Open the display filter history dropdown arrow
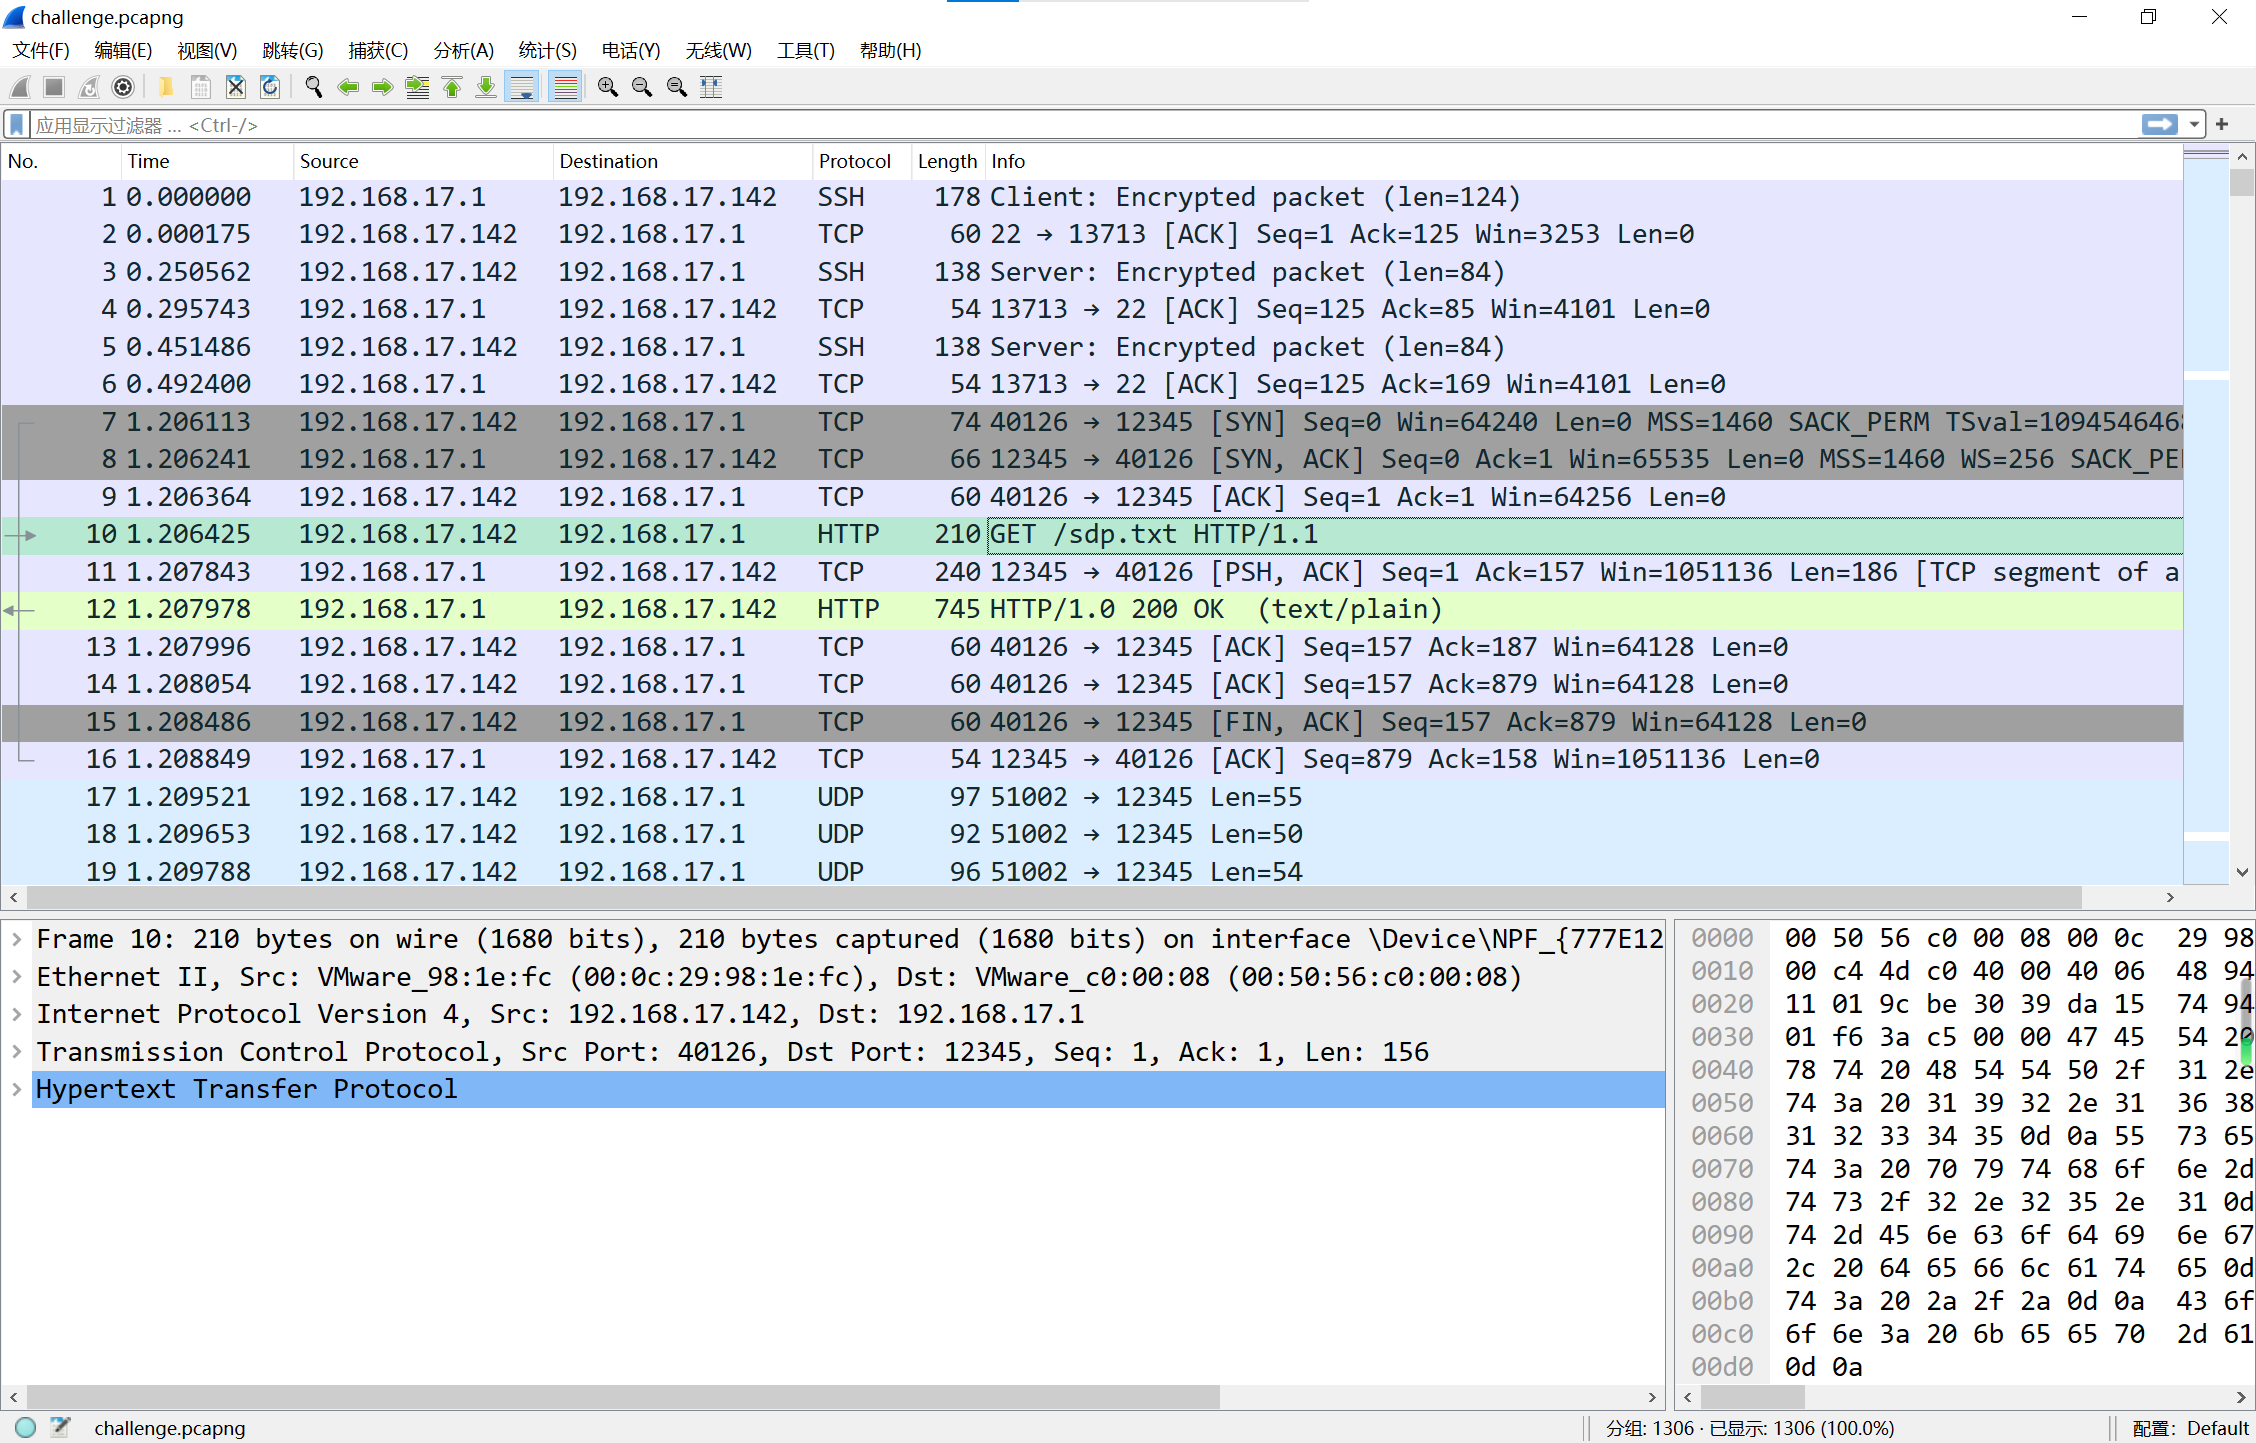This screenshot has width=2256, height=1443. (2194, 125)
